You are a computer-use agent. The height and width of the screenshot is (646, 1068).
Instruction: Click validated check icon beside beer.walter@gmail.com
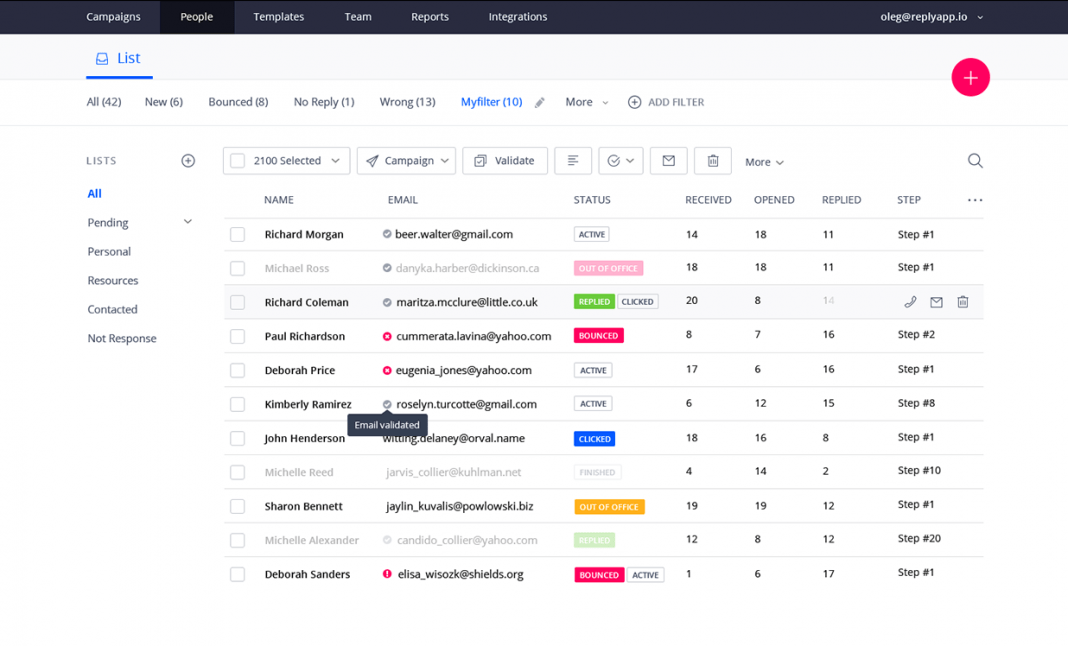(x=387, y=234)
